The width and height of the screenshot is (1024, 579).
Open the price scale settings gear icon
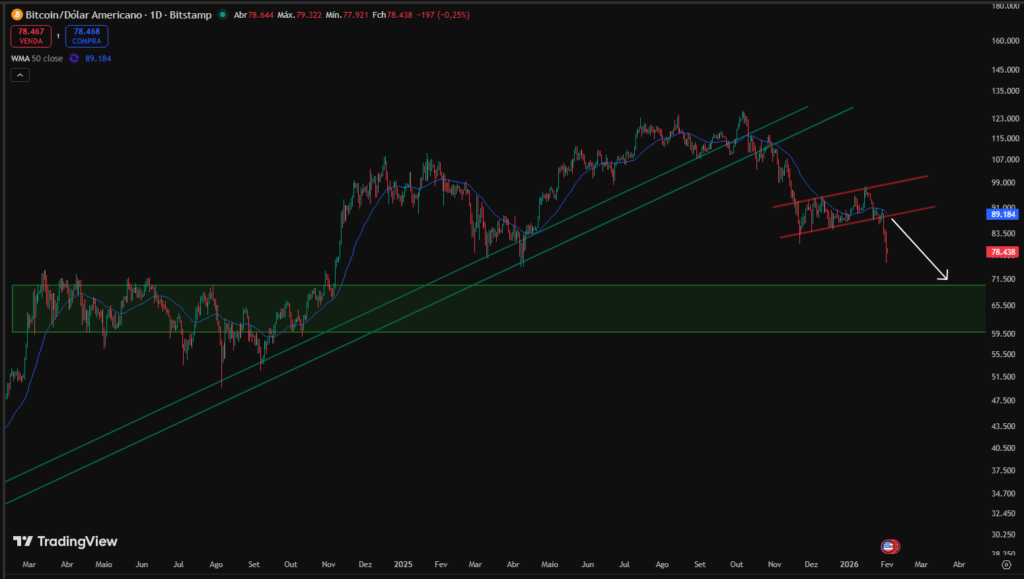(1006, 565)
